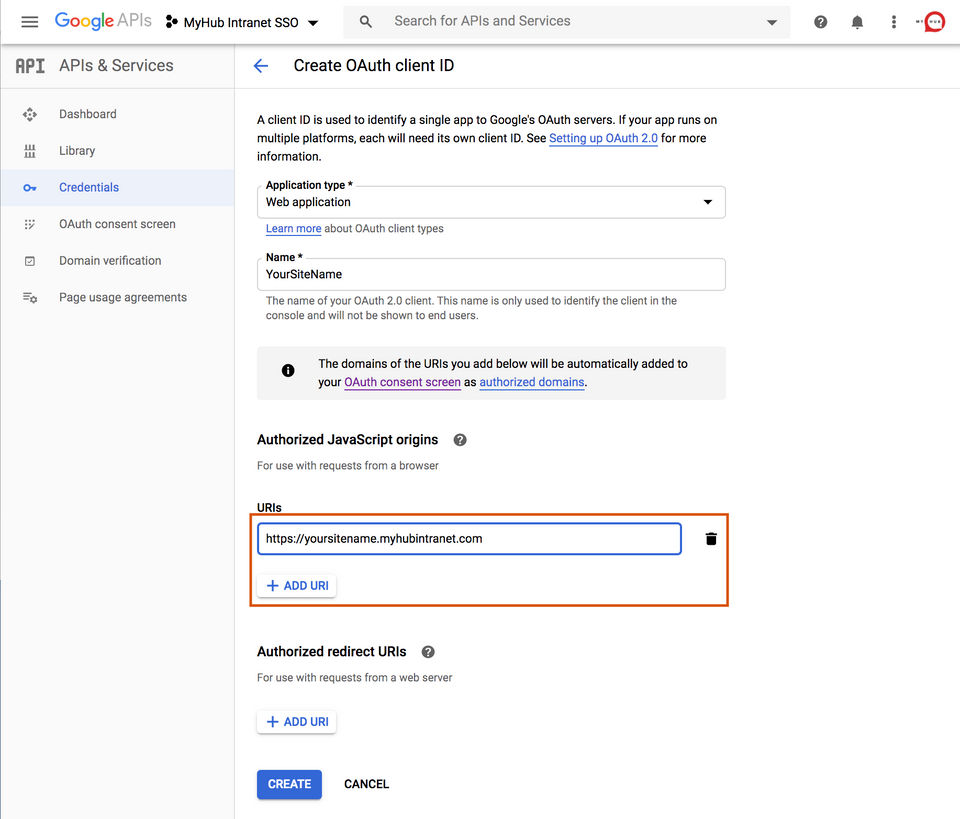Image resolution: width=960 pixels, height=819 pixels.
Task: Click help icon beside Authorized redirect URIs
Action: click(428, 652)
